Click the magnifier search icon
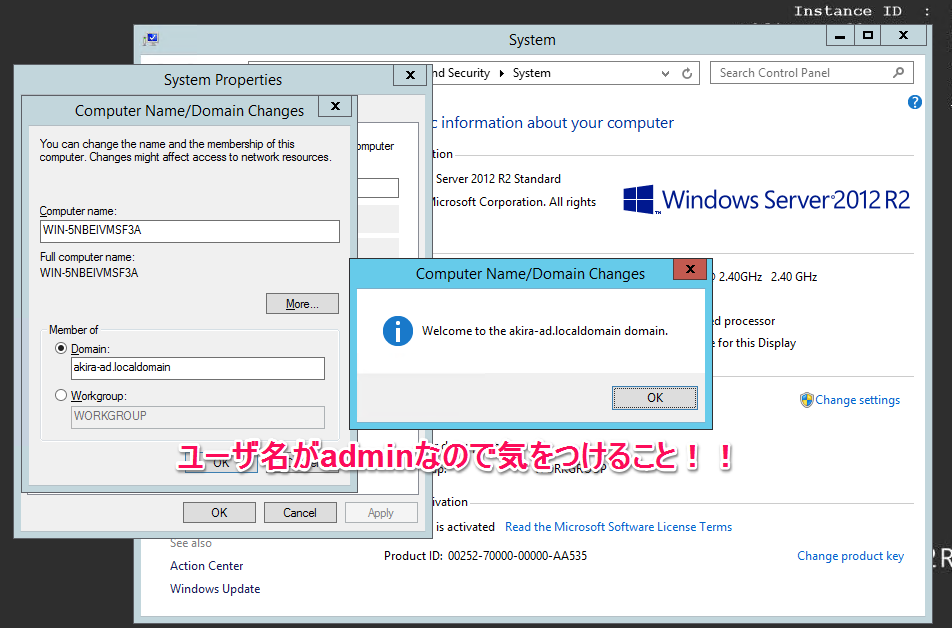952x628 pixels. 898,73
